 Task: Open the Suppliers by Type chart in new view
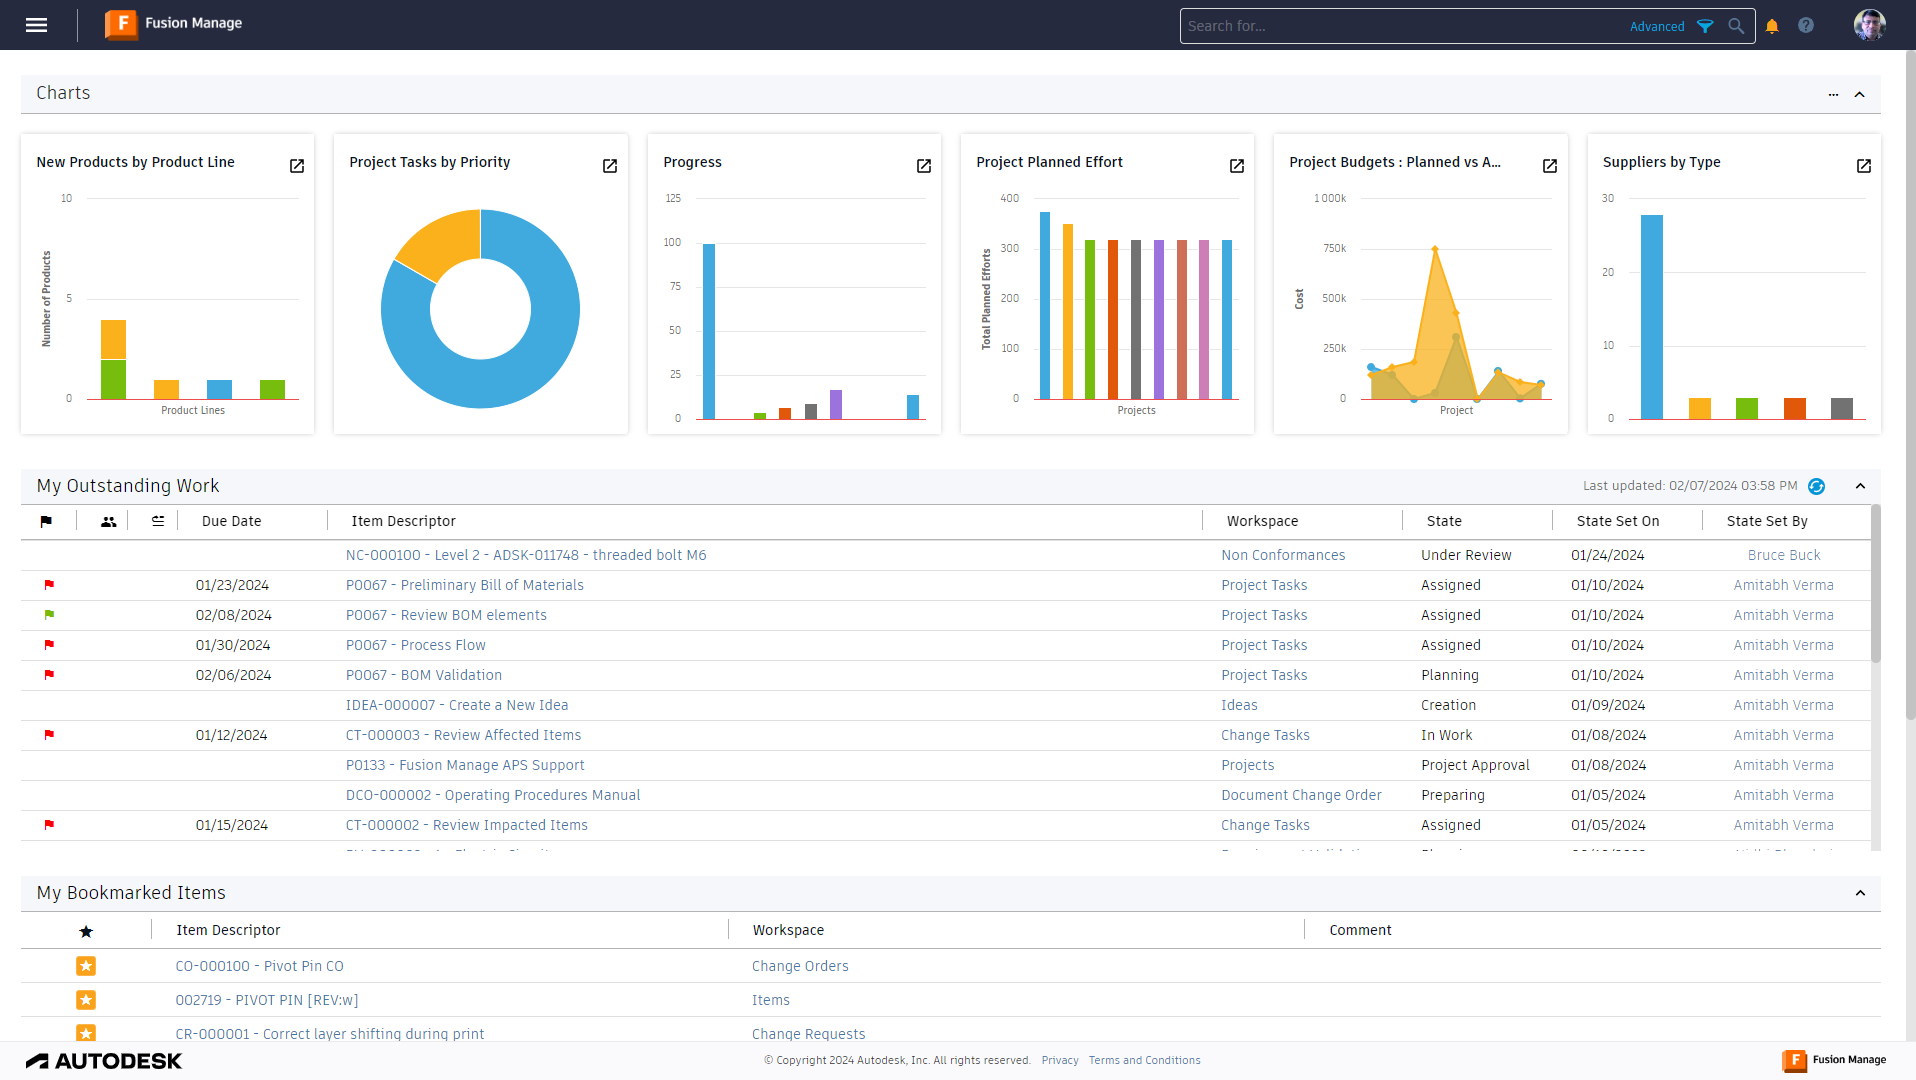pos(1863,166)
